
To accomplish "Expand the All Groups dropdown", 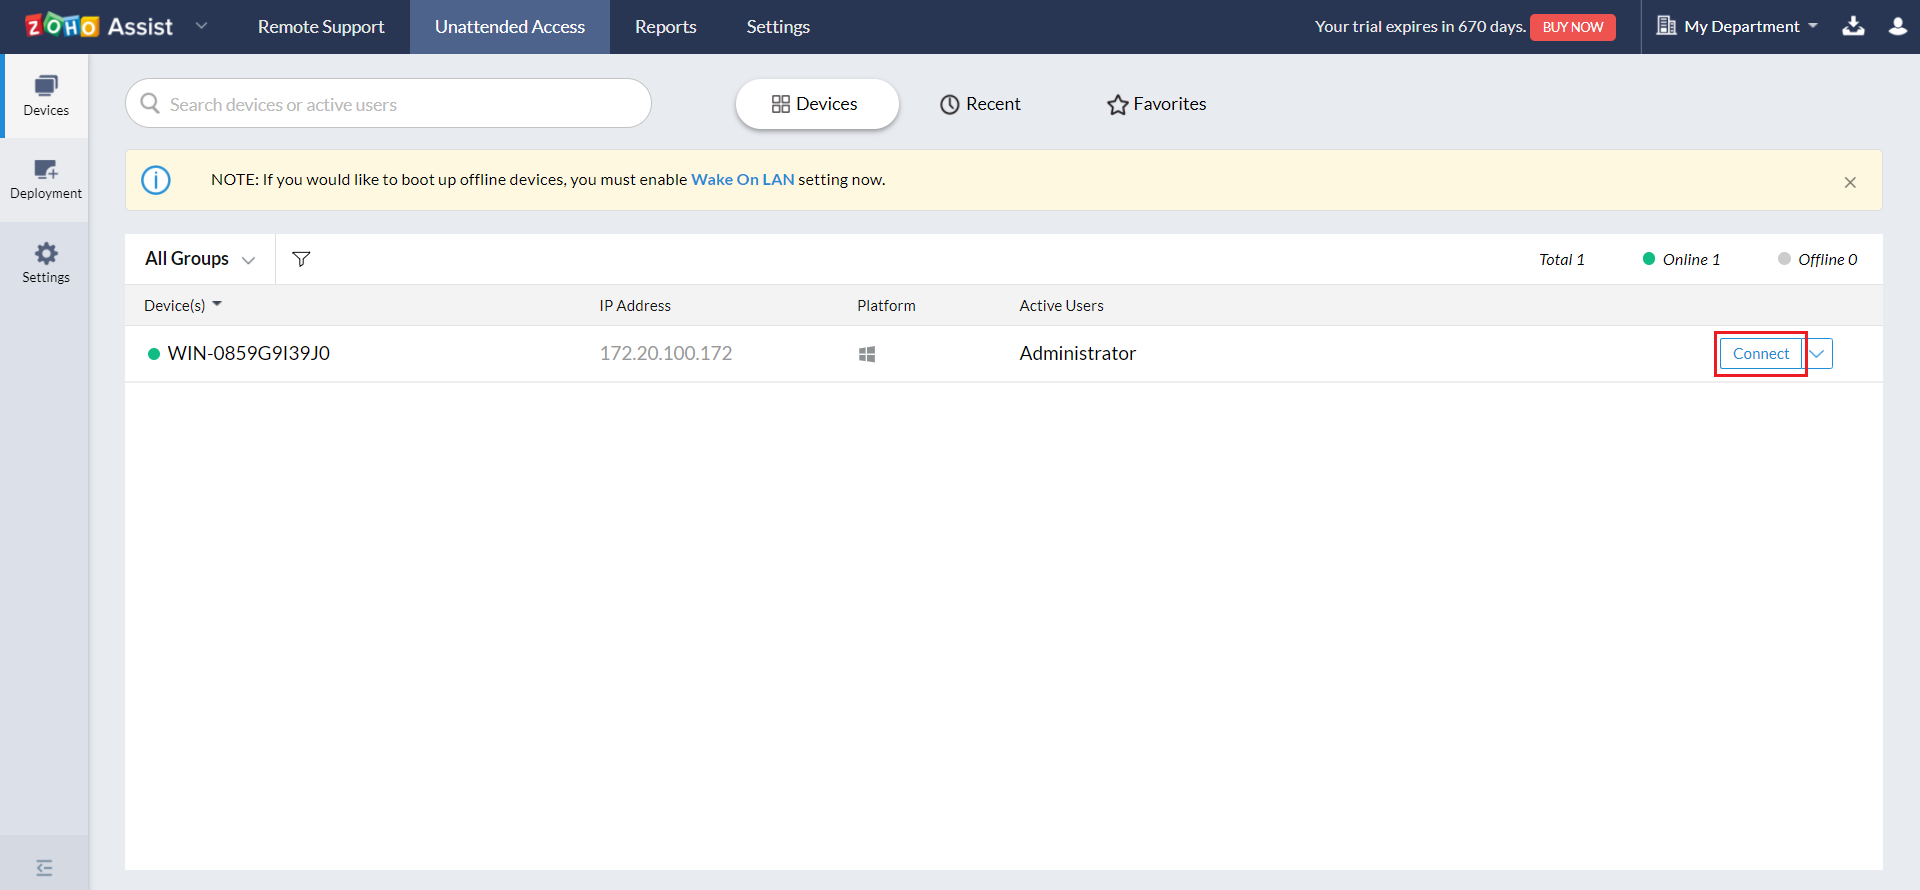I will [x=200, y=259].
